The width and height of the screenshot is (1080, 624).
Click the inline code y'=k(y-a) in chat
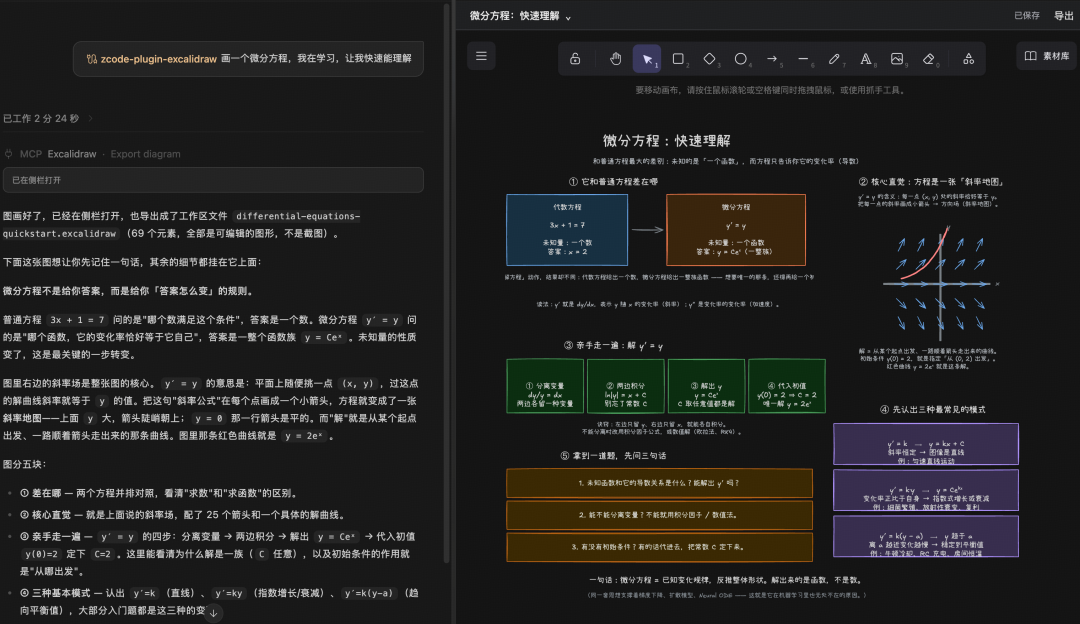click(370, 593)
